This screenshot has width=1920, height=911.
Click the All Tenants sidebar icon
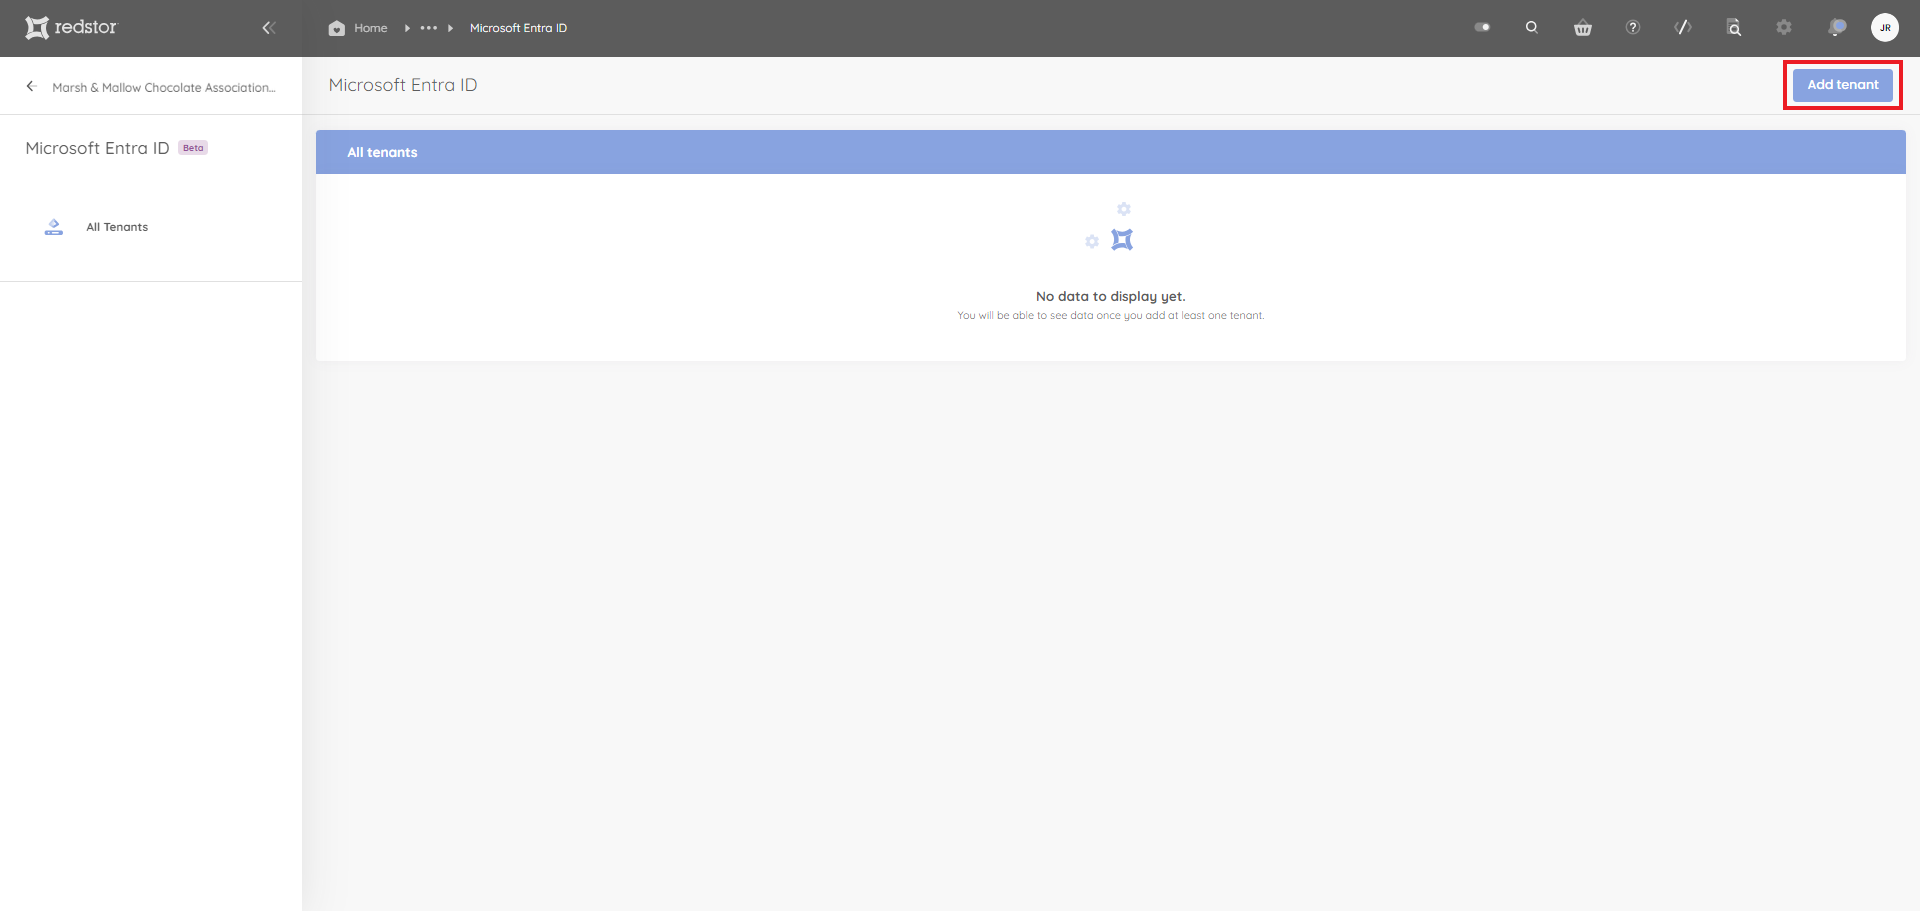54,227
